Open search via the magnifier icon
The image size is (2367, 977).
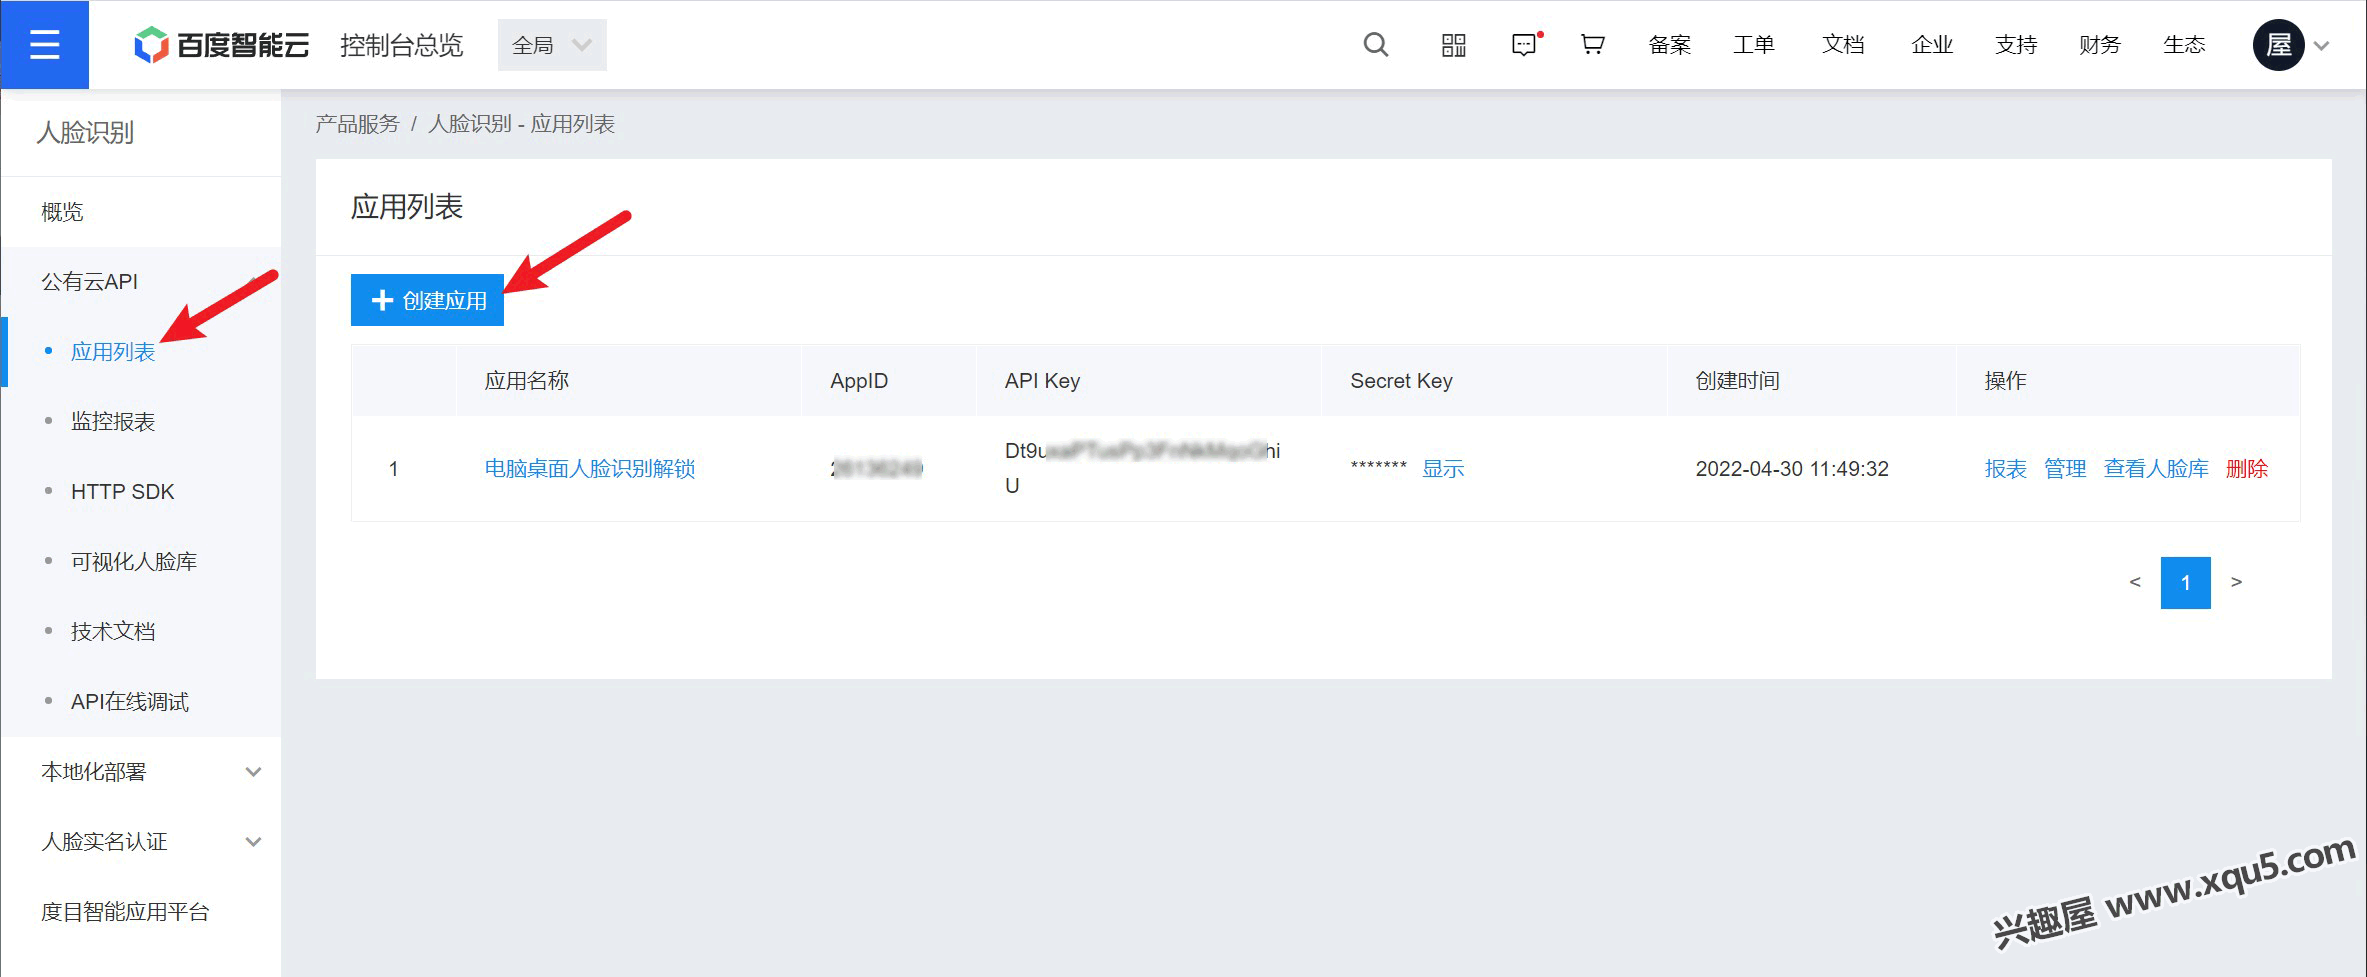pyautogui.click(x=1375, y=45)
